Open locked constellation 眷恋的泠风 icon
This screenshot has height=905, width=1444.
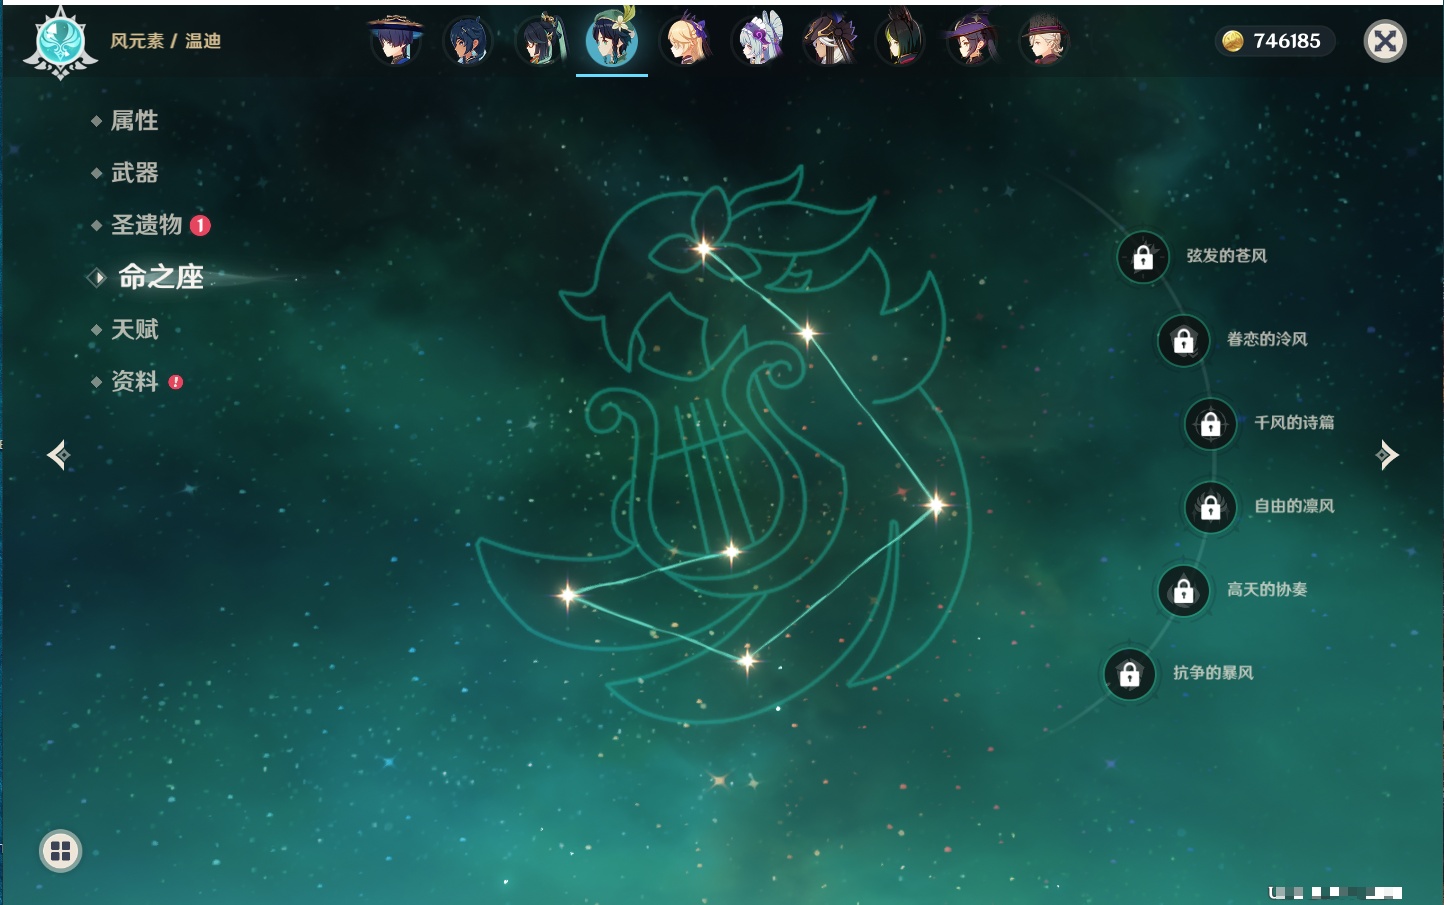(1184, 341)
